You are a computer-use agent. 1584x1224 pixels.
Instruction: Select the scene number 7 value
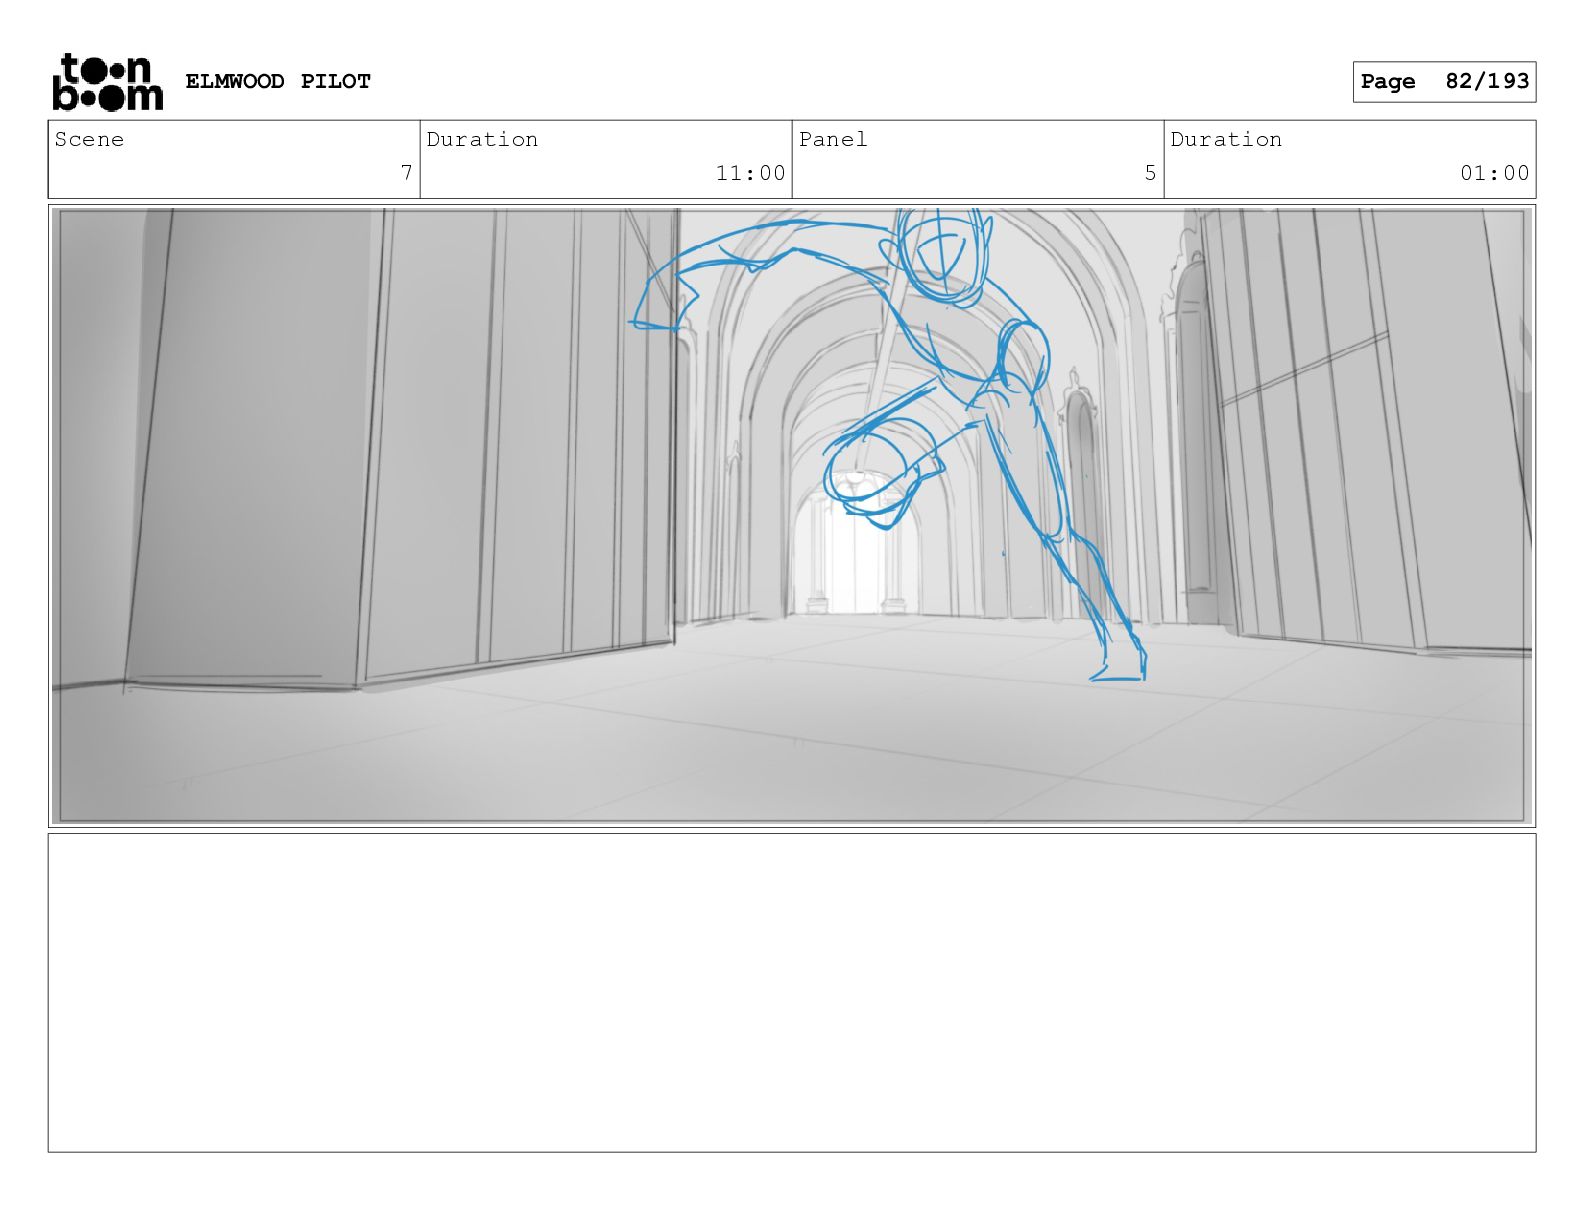point(406,173)
